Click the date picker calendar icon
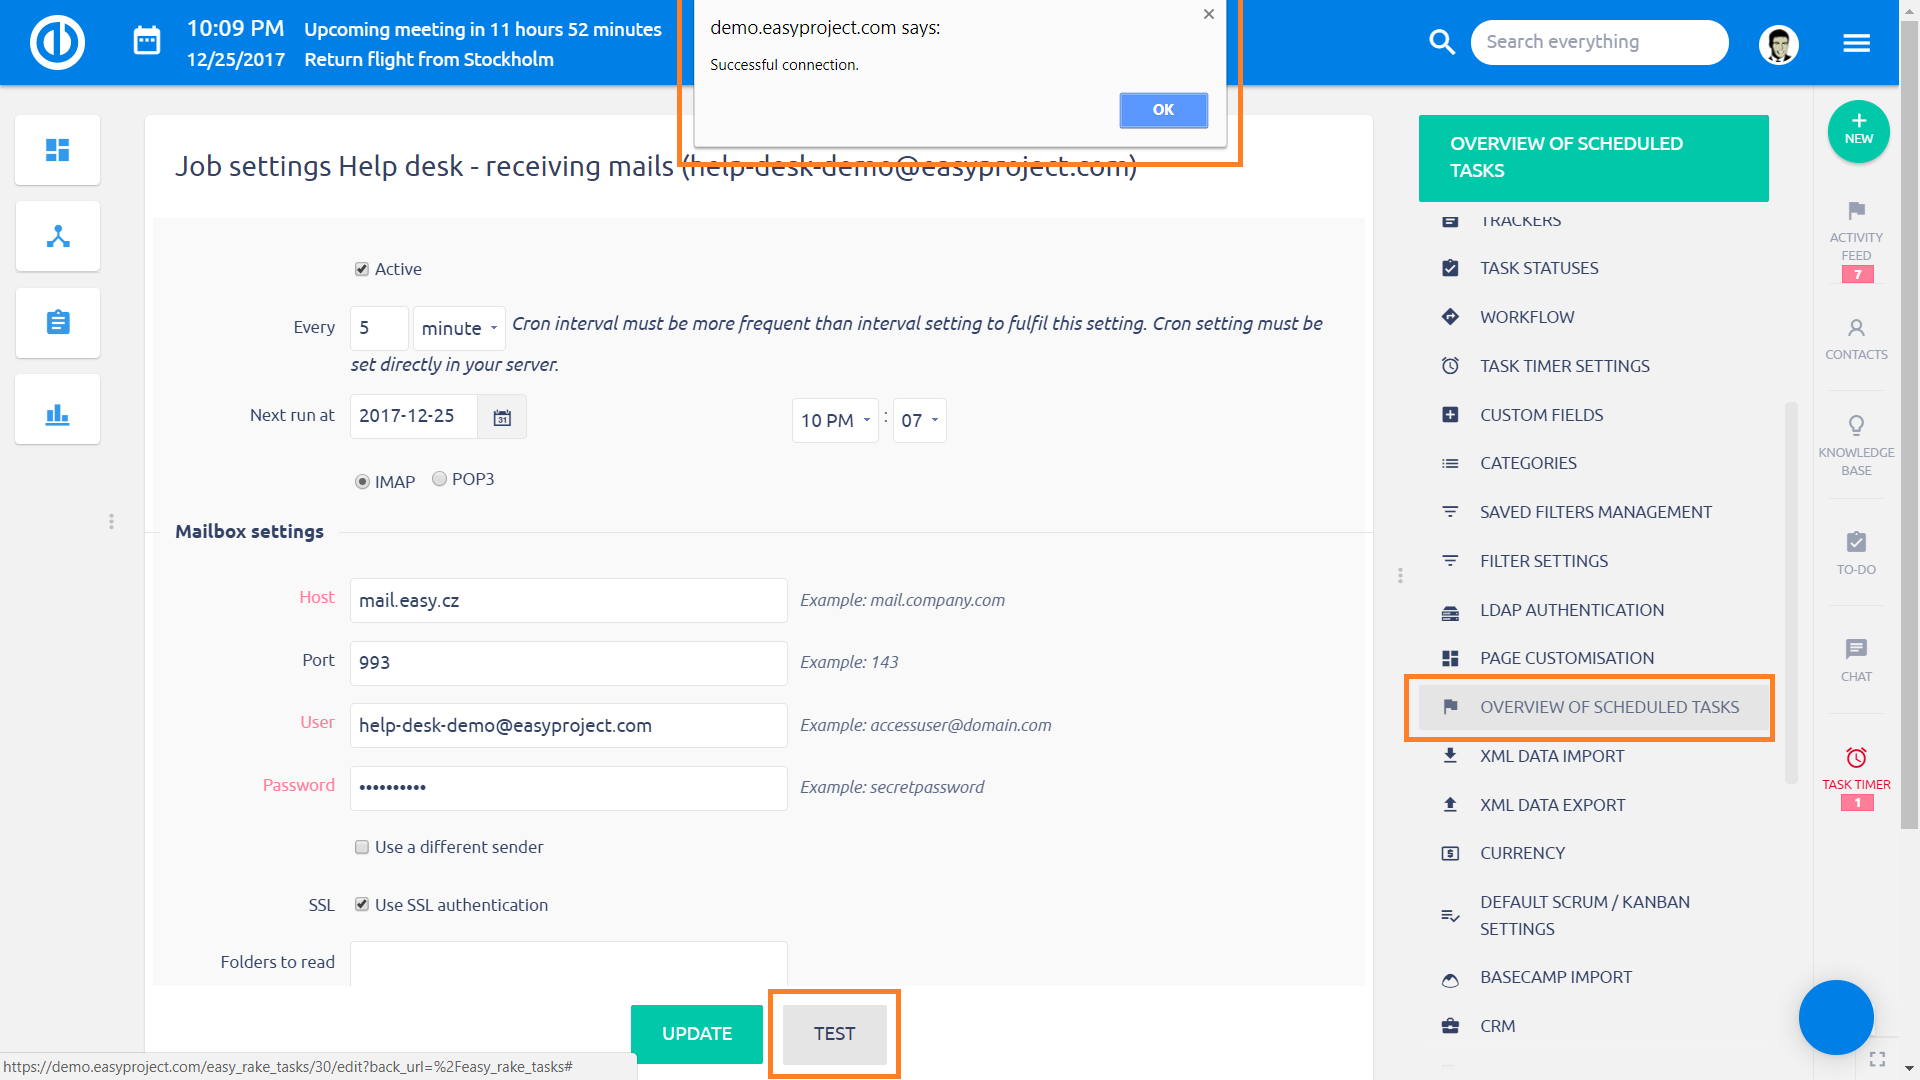Viewport: 1920px width, 1080px height. coord(502,417)
